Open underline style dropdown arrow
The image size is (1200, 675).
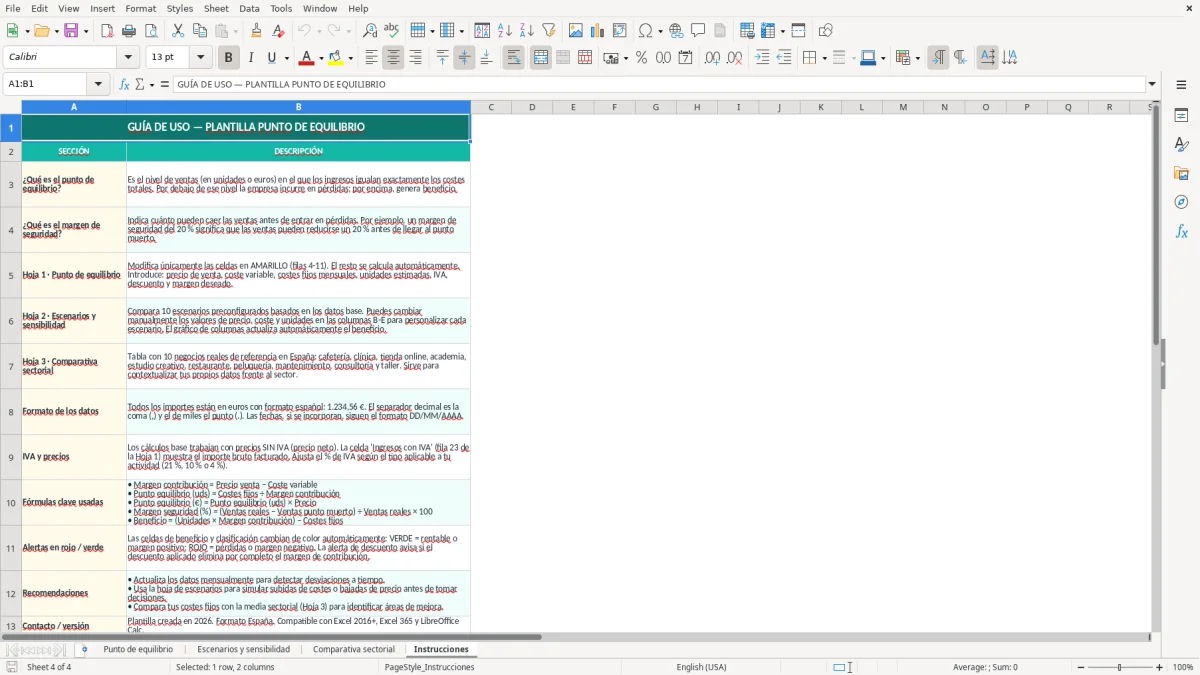pyautogui.click(x=285, y=58)
